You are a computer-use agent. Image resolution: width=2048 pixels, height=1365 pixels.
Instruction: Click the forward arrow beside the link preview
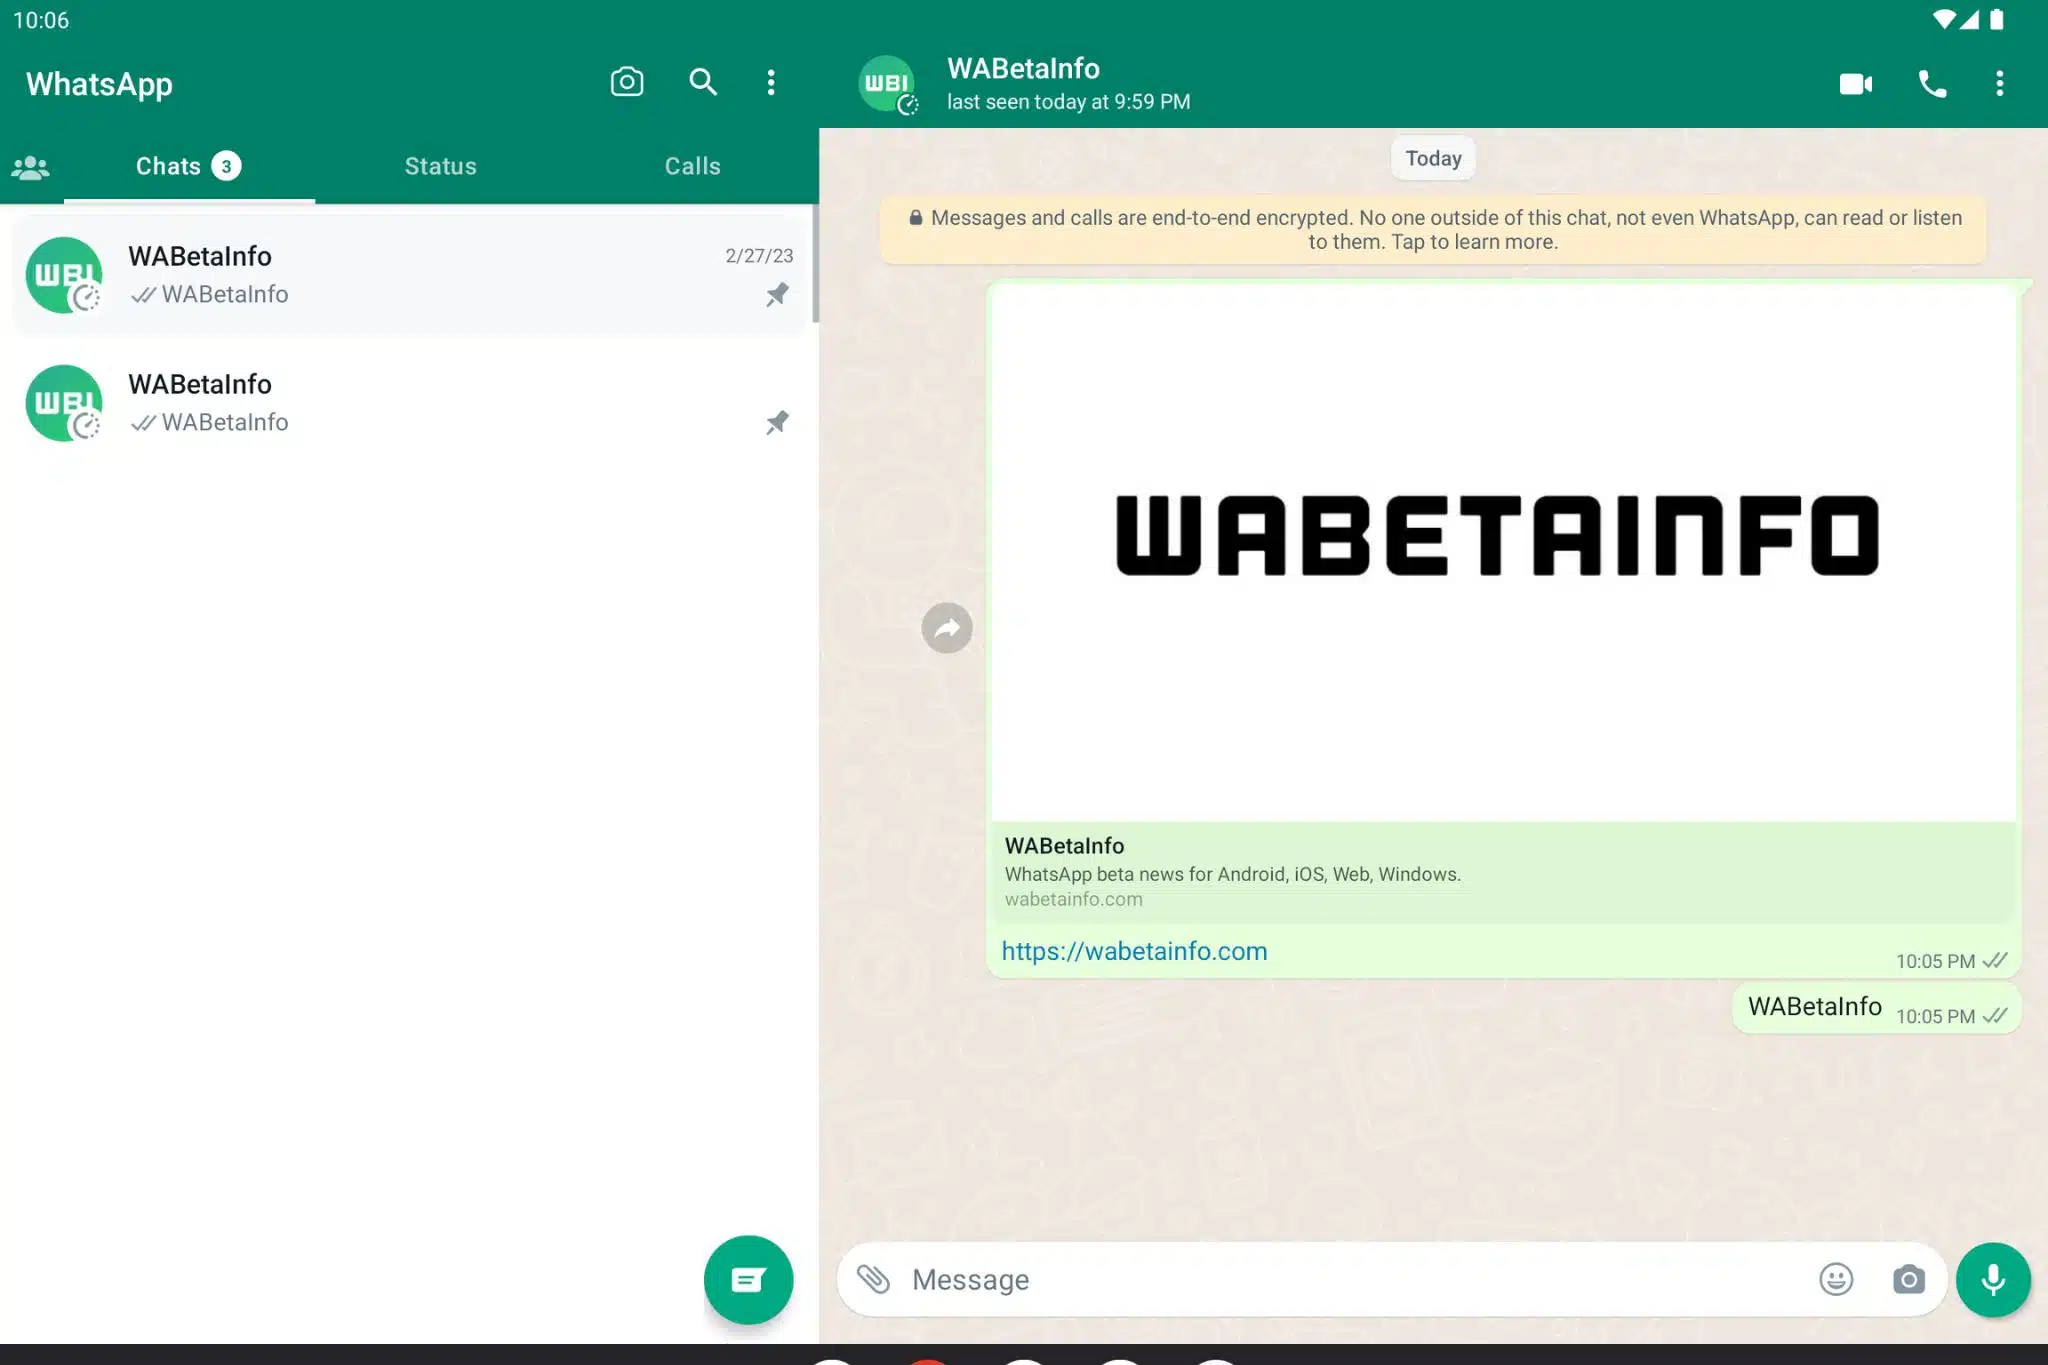[x=947, y=628]
